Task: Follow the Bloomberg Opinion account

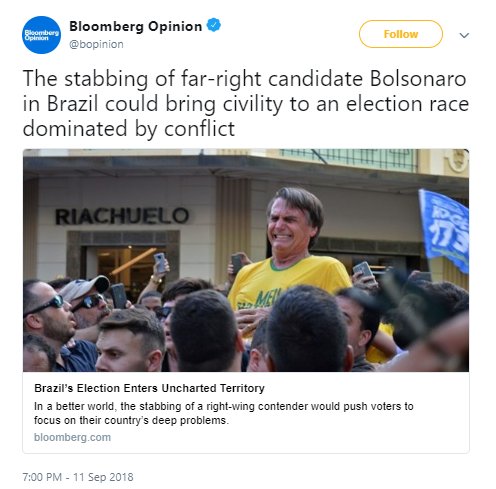Action: coord(401,34)
